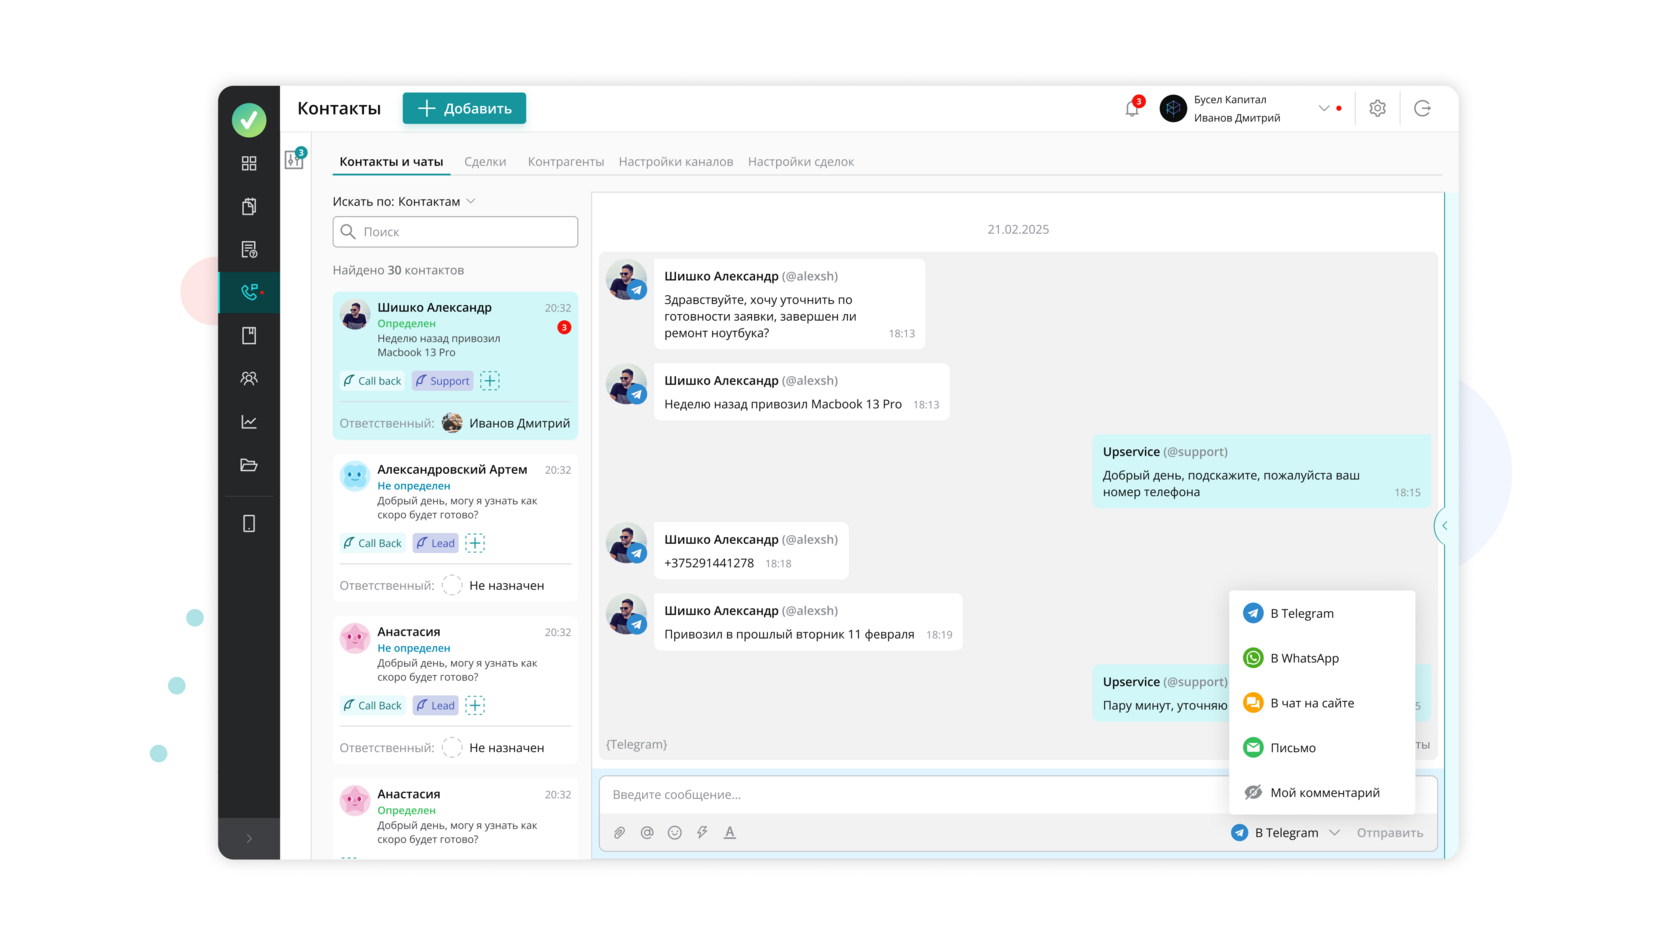Click Call back tag on Шишко Александр

(x=372, y=381)
